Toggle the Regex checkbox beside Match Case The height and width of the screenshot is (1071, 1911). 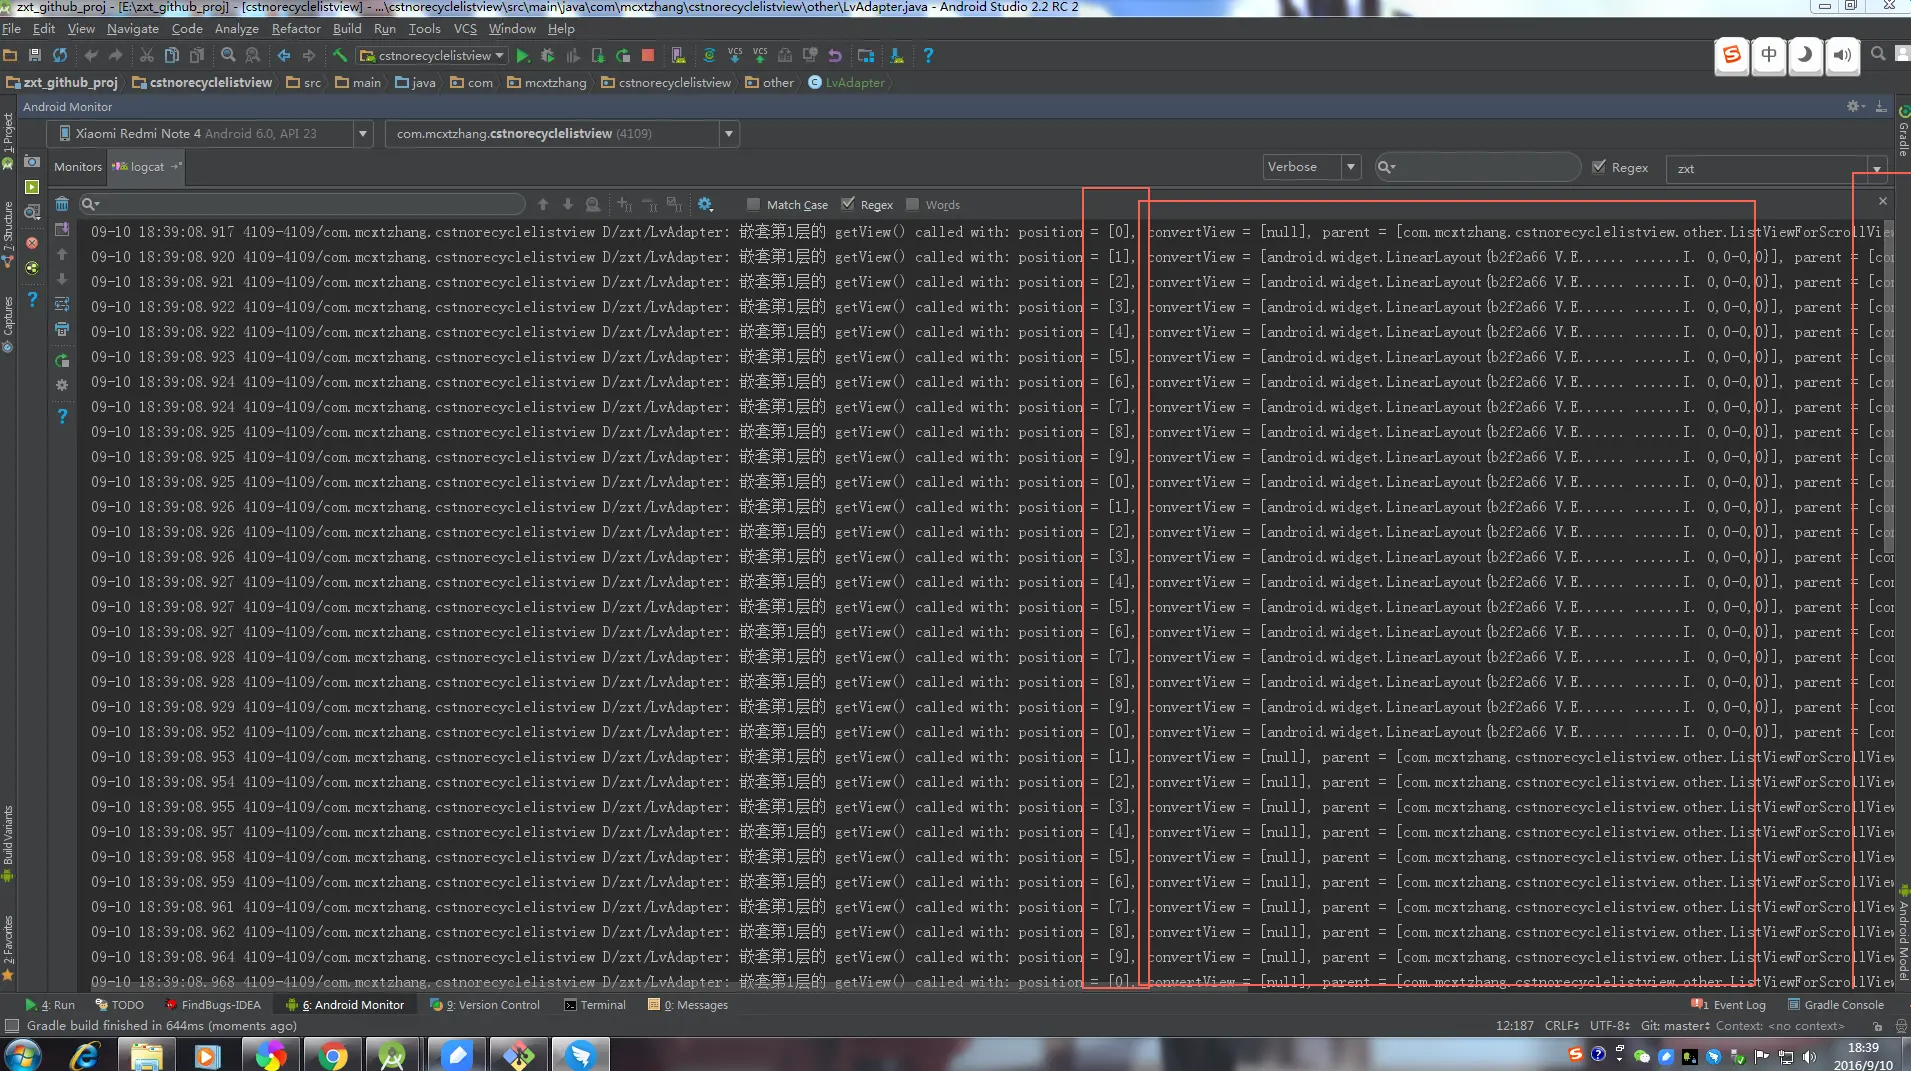pyautogui.click(x=848, y=204)
